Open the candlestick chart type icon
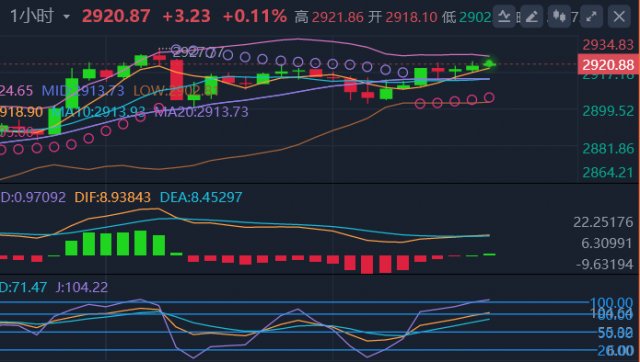 click(x=559, y=17)
